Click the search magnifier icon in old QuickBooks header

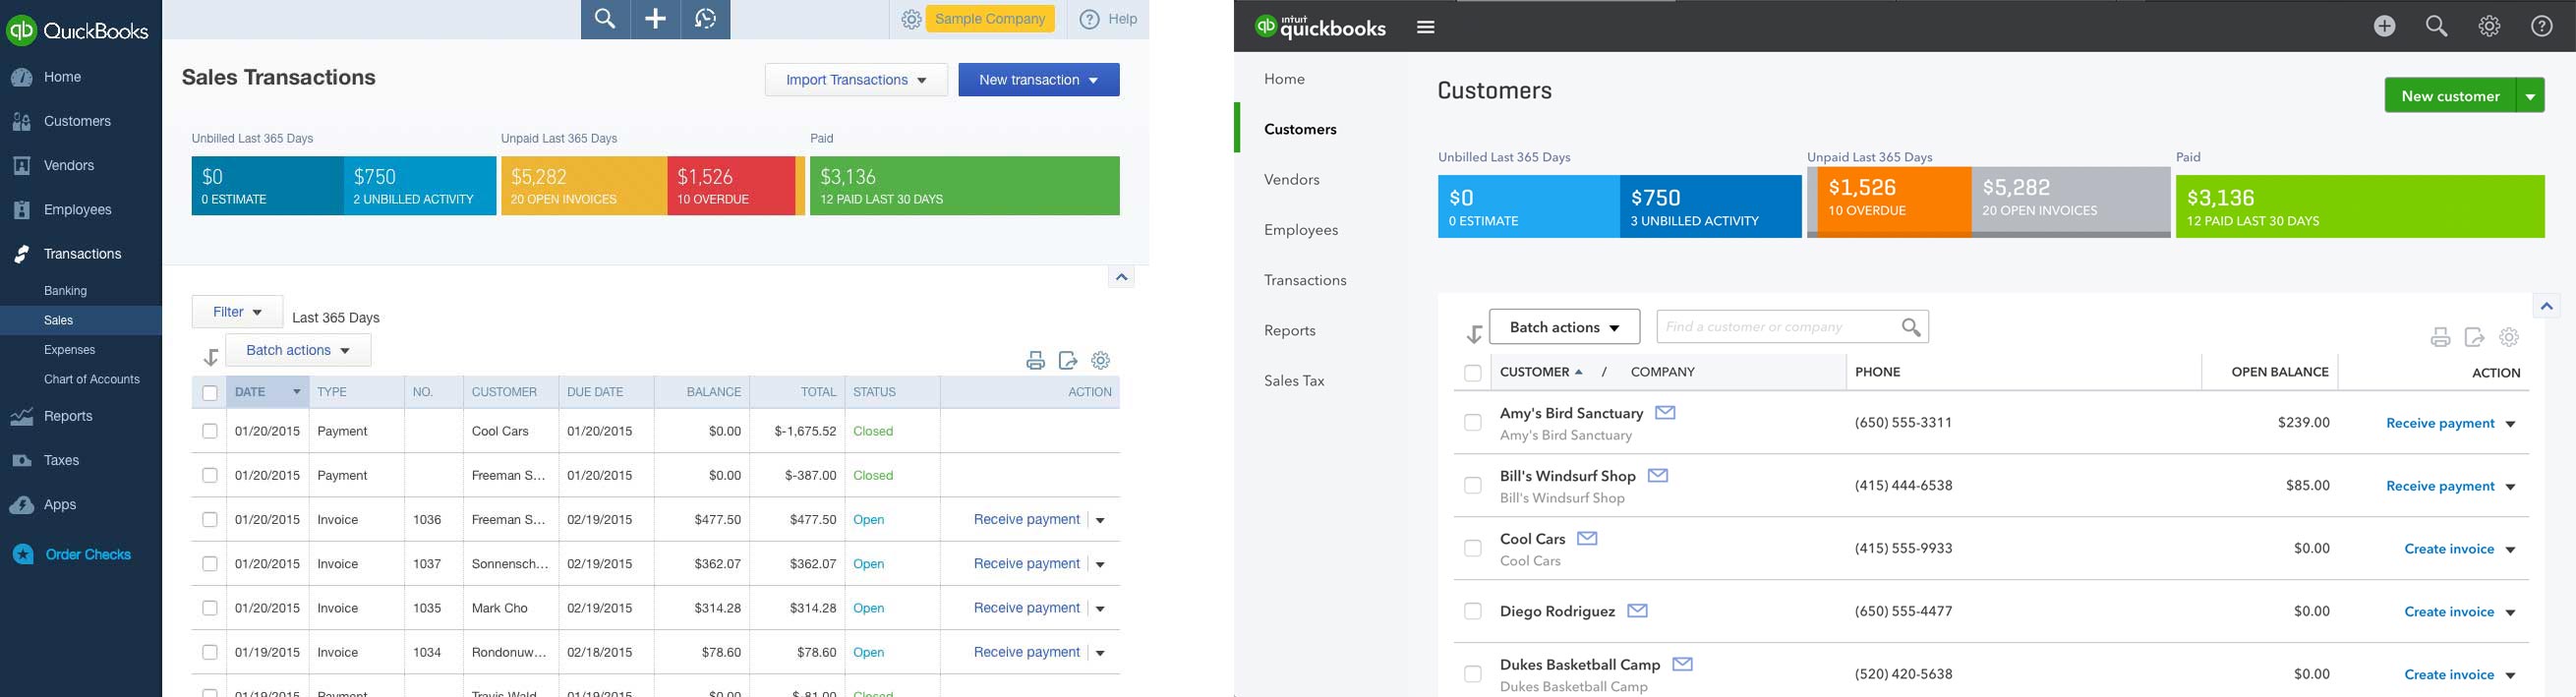[605, 19]
